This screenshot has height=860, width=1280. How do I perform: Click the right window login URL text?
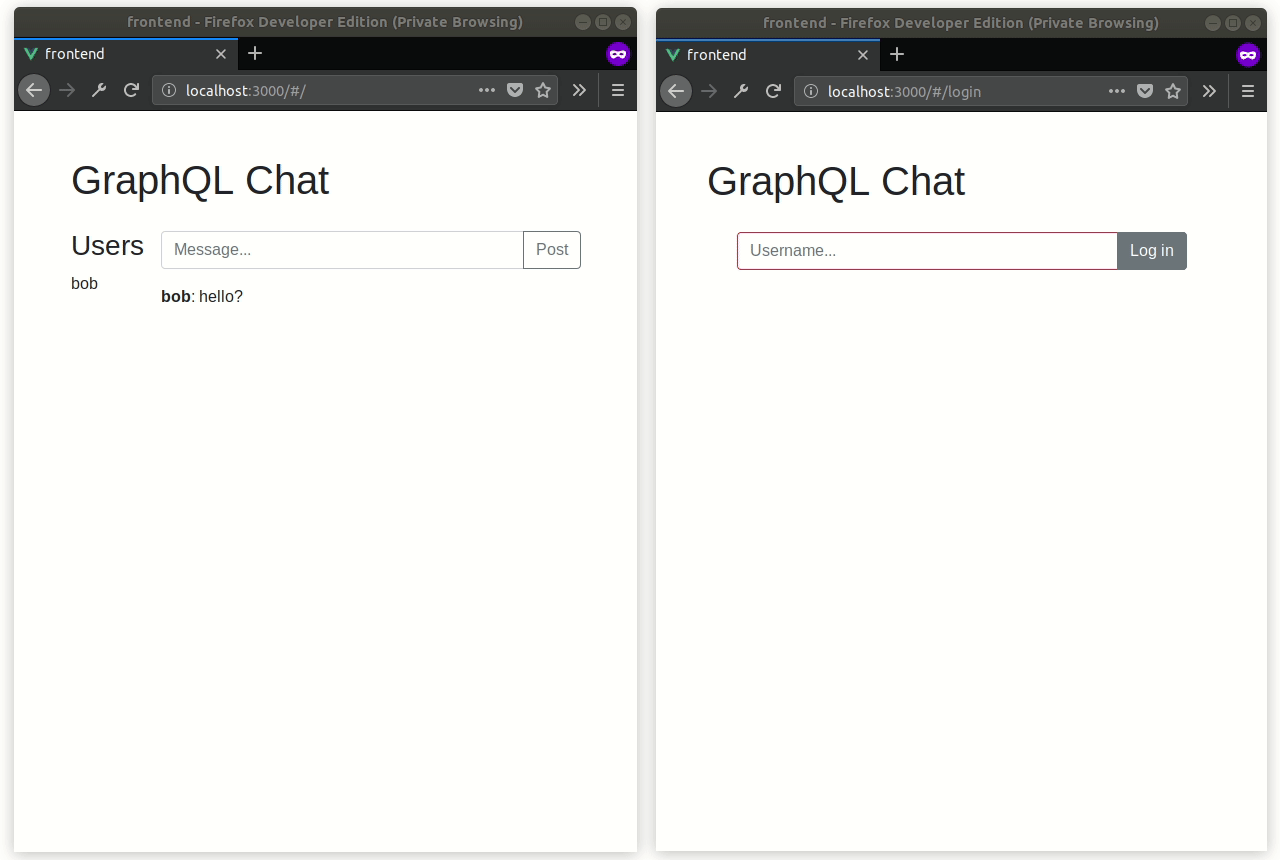pyautogui.click(x=904, y=91)
